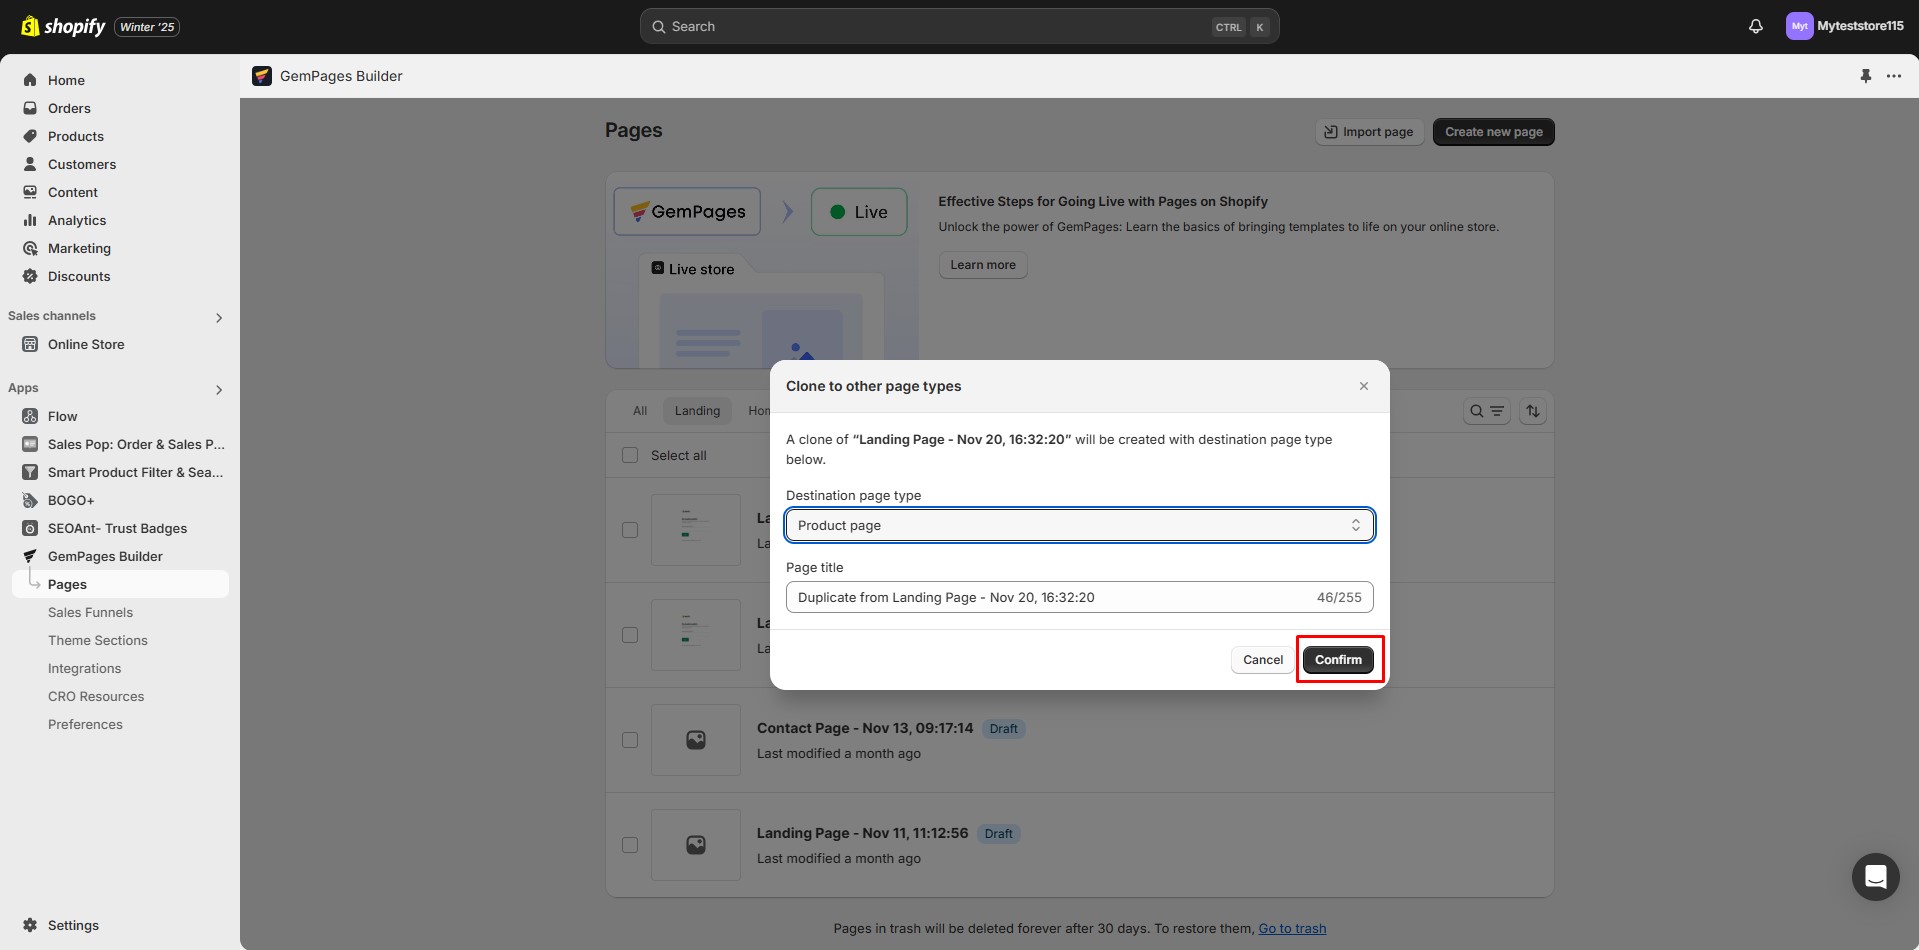Screen dimensions: 1919x950
Task: Select Analytics in the Shopify sidebar
Action: point(78,220)
